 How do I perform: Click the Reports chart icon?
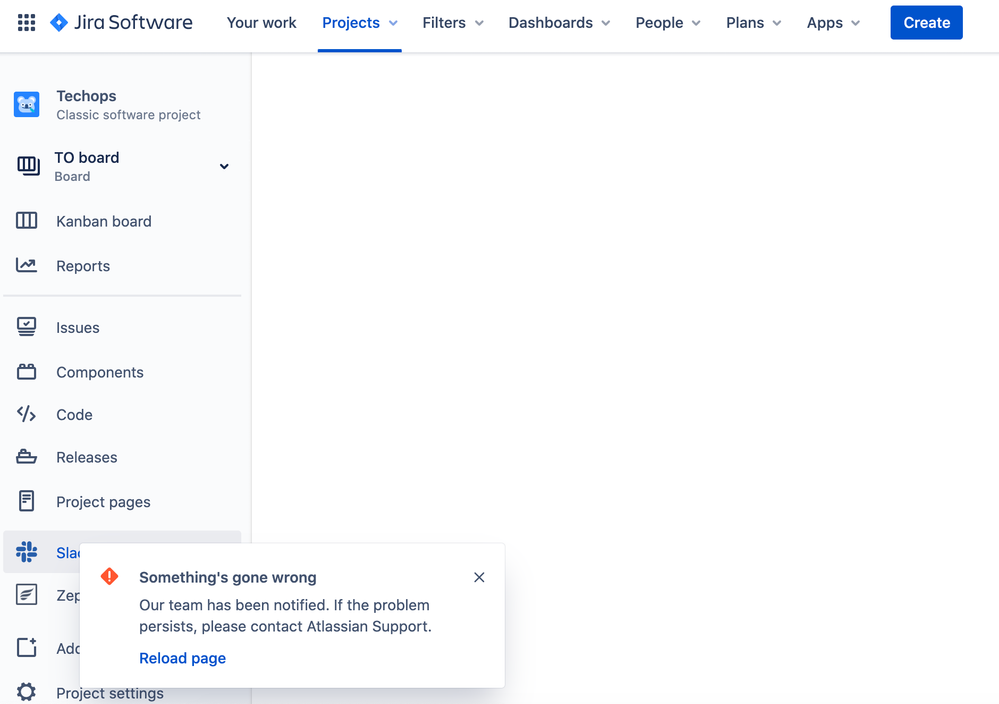[x=27, y=266]
